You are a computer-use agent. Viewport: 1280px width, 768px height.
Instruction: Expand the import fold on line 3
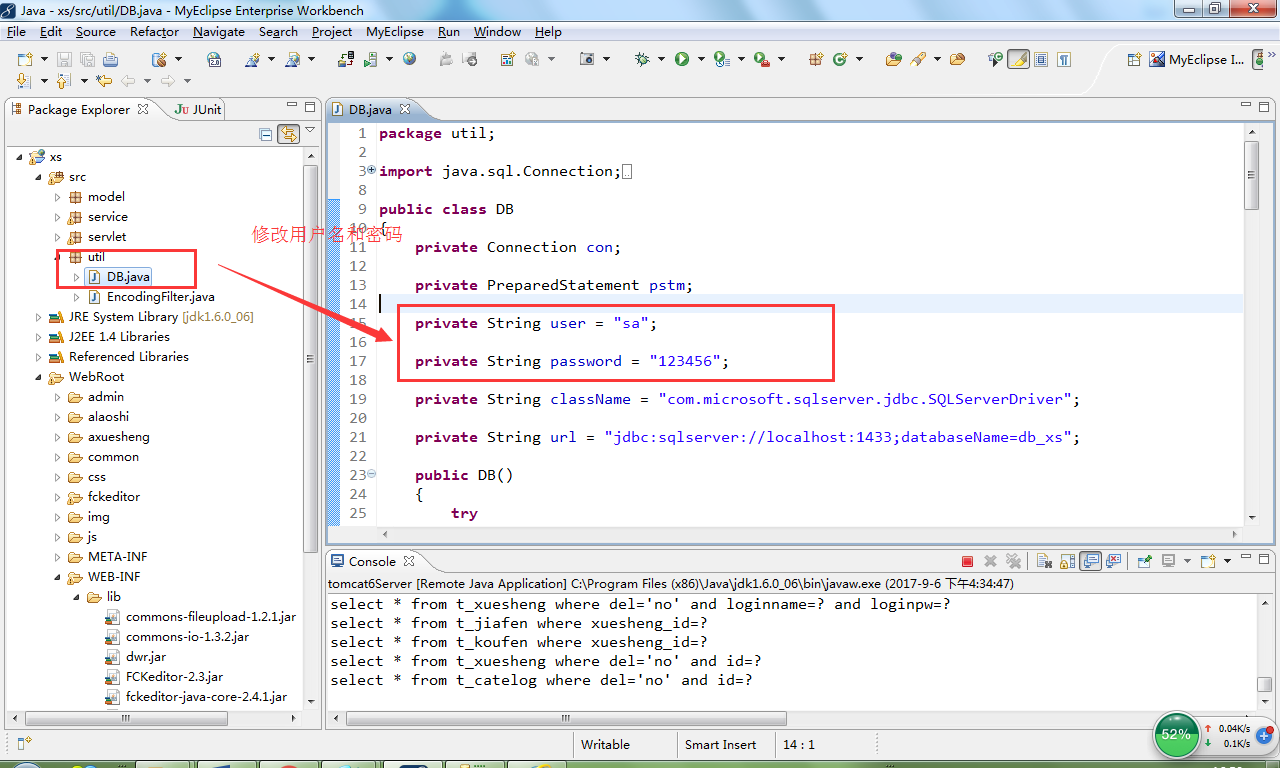[x=372, y=171]
